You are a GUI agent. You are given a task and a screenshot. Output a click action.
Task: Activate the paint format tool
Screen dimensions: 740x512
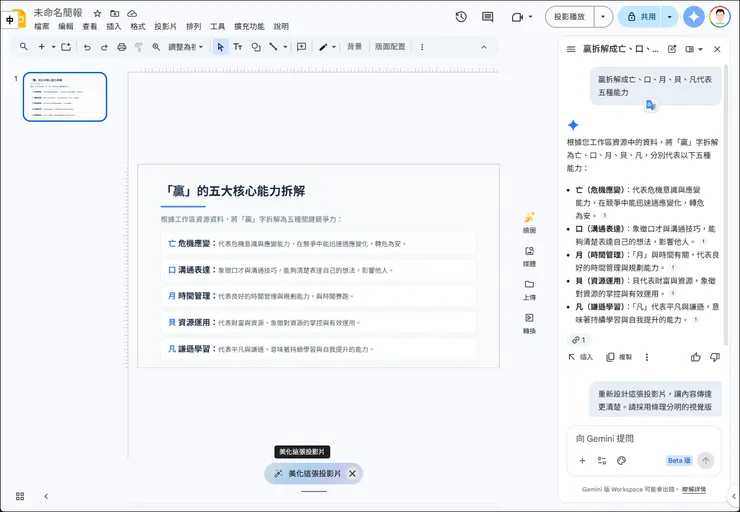[x=139, y=47]
